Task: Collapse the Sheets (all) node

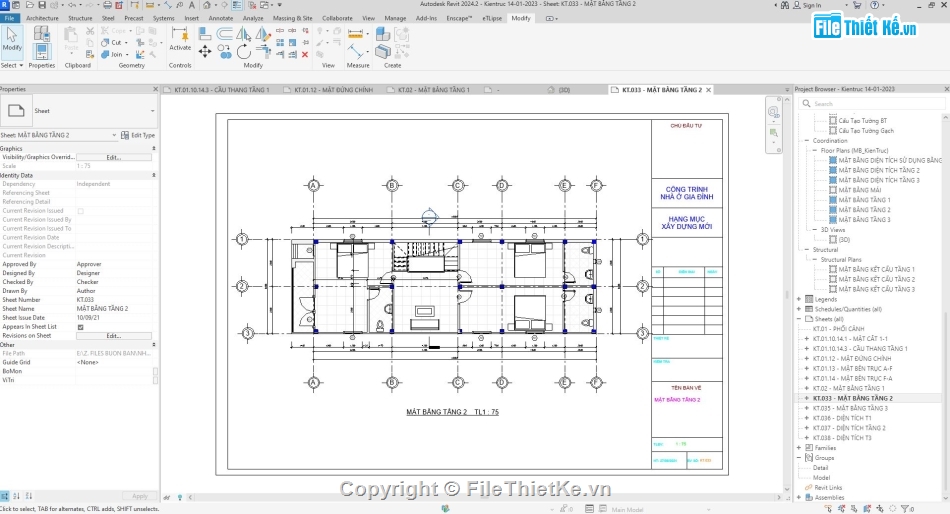Action: click(799, 319)
